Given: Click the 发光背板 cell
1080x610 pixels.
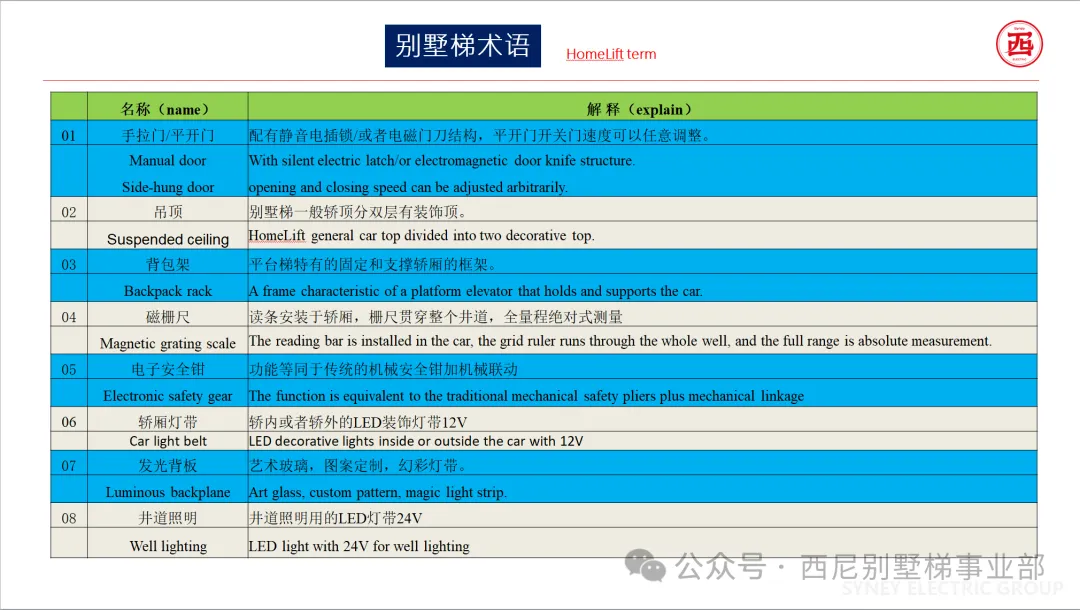Looking at the screenshot, I should [x=167, y=465].
